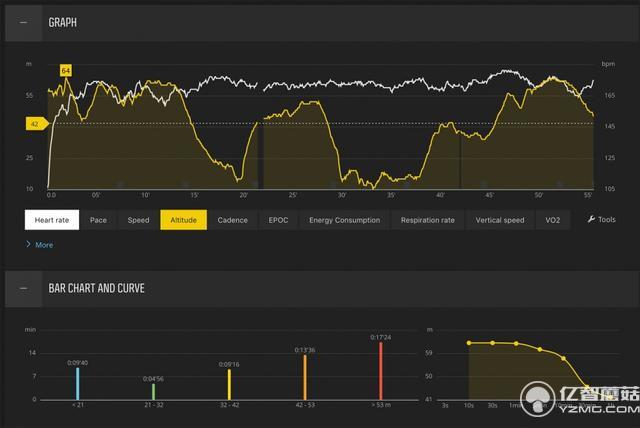
Task: Switch on Respiration rate data
Action: point(427,220)
